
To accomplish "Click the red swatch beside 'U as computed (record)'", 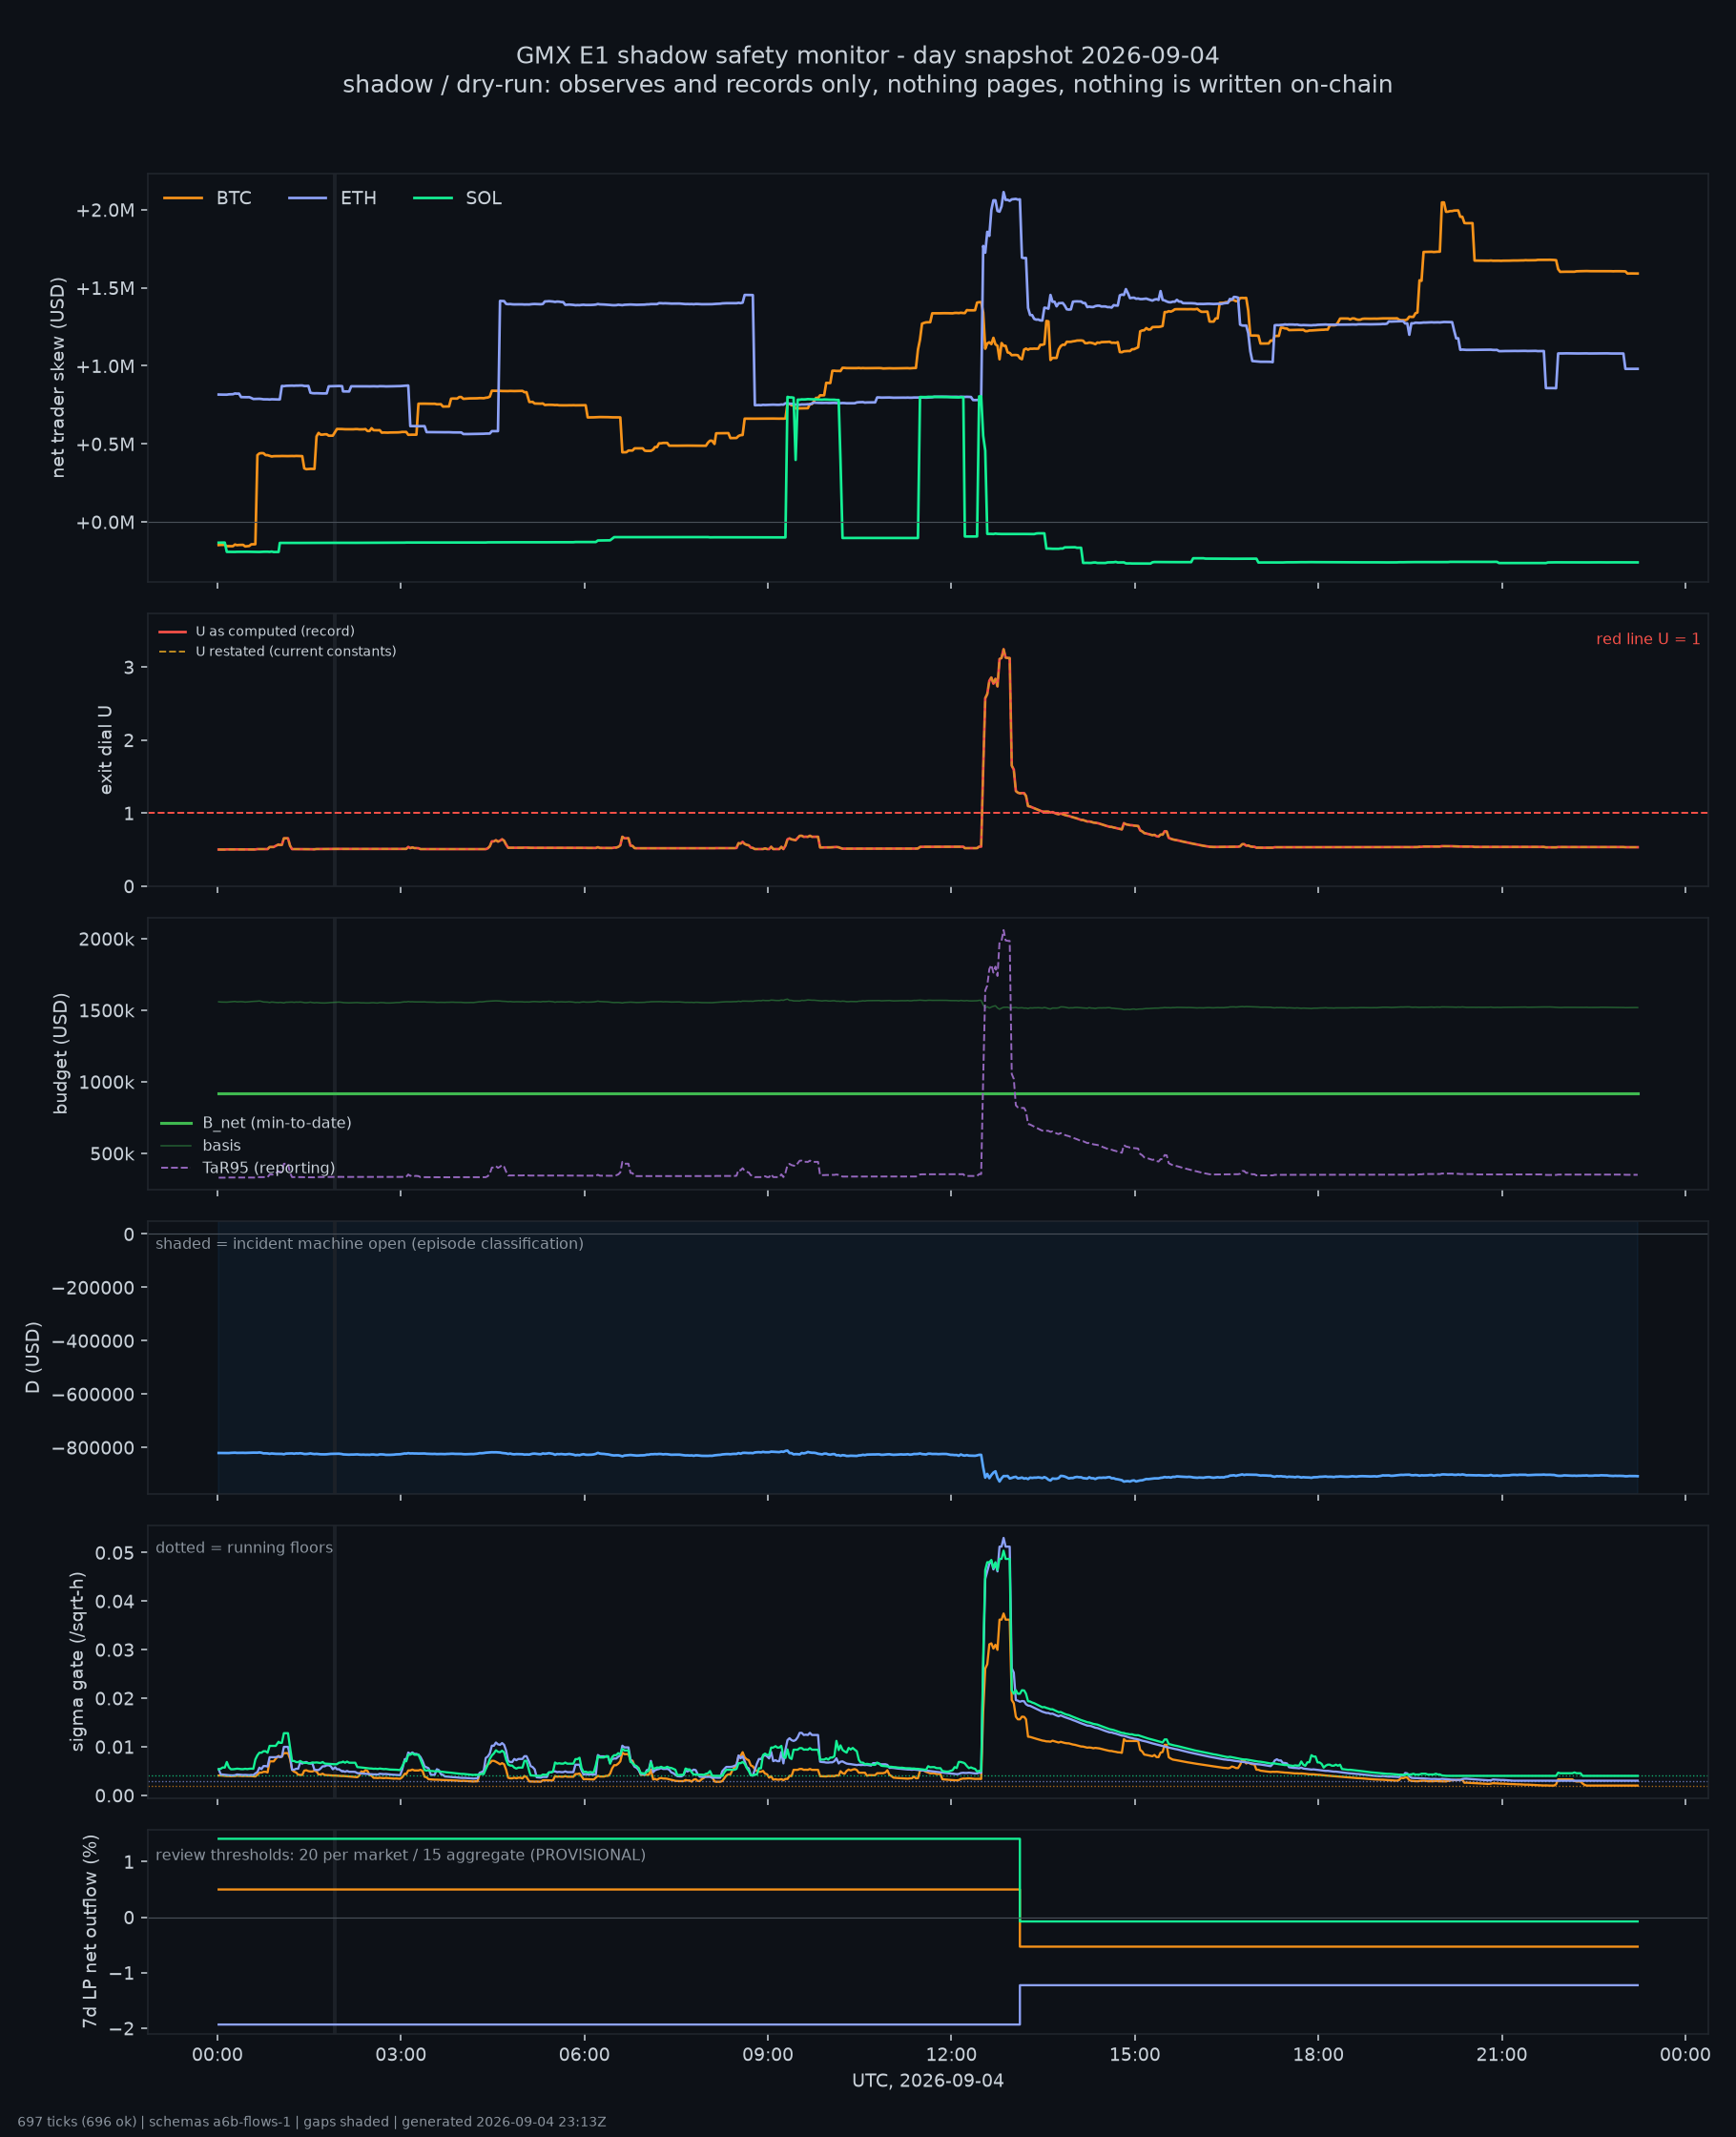I will (x=172, y=632).
